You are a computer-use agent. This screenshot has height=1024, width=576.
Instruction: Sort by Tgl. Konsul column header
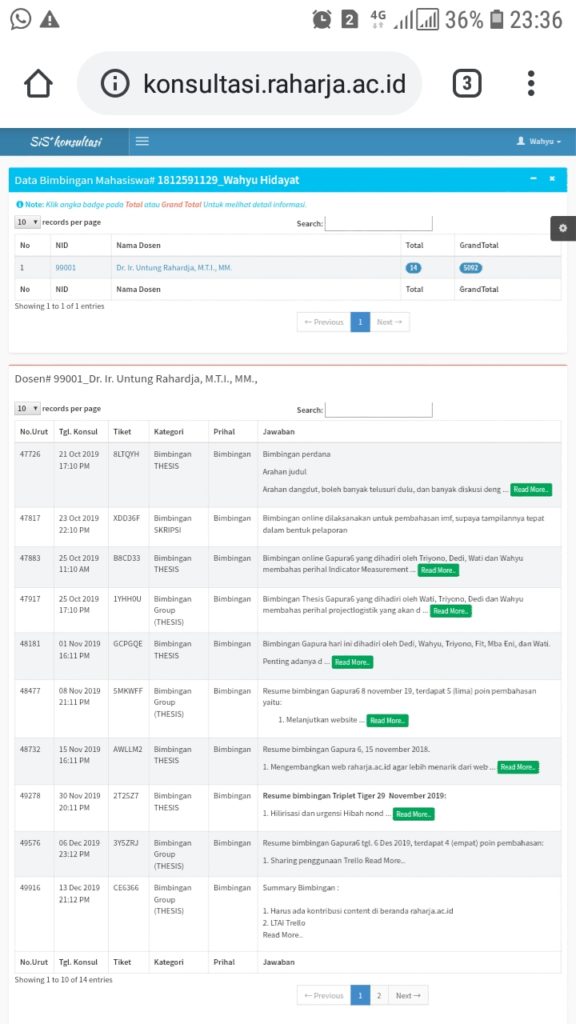[80, 432]
